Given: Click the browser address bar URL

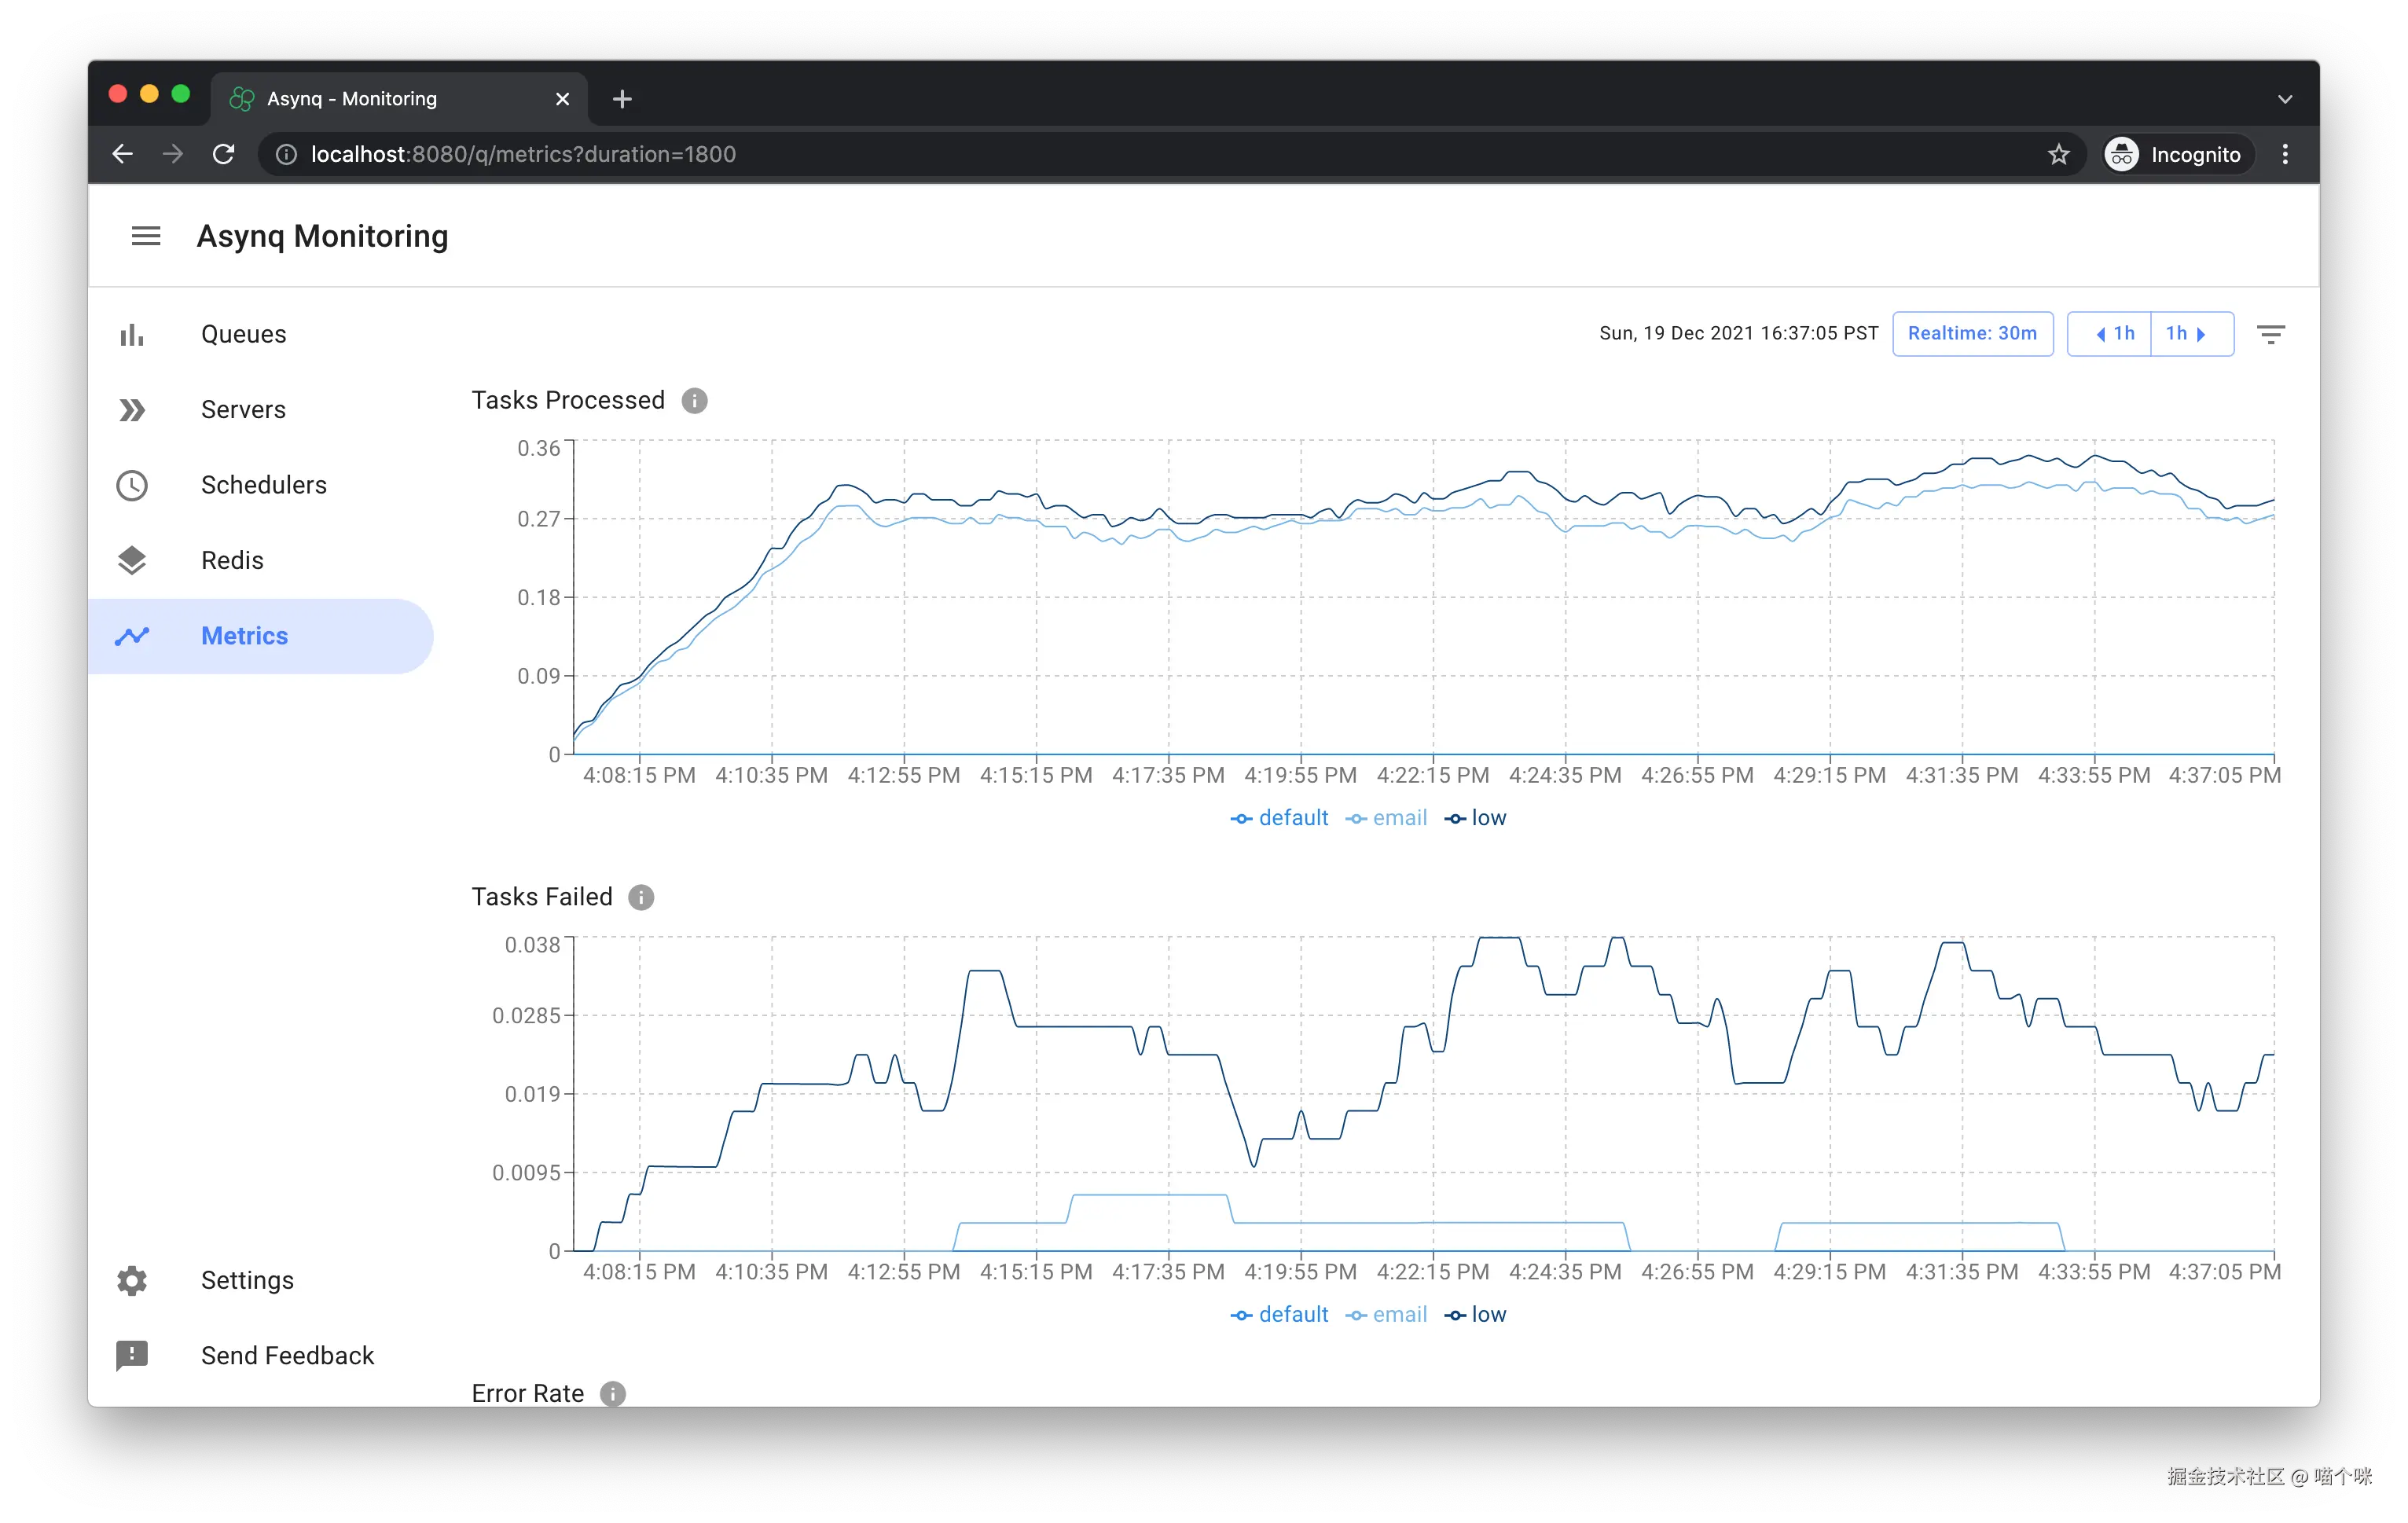Looking at the screenshot, I should (x=522, y=154).
